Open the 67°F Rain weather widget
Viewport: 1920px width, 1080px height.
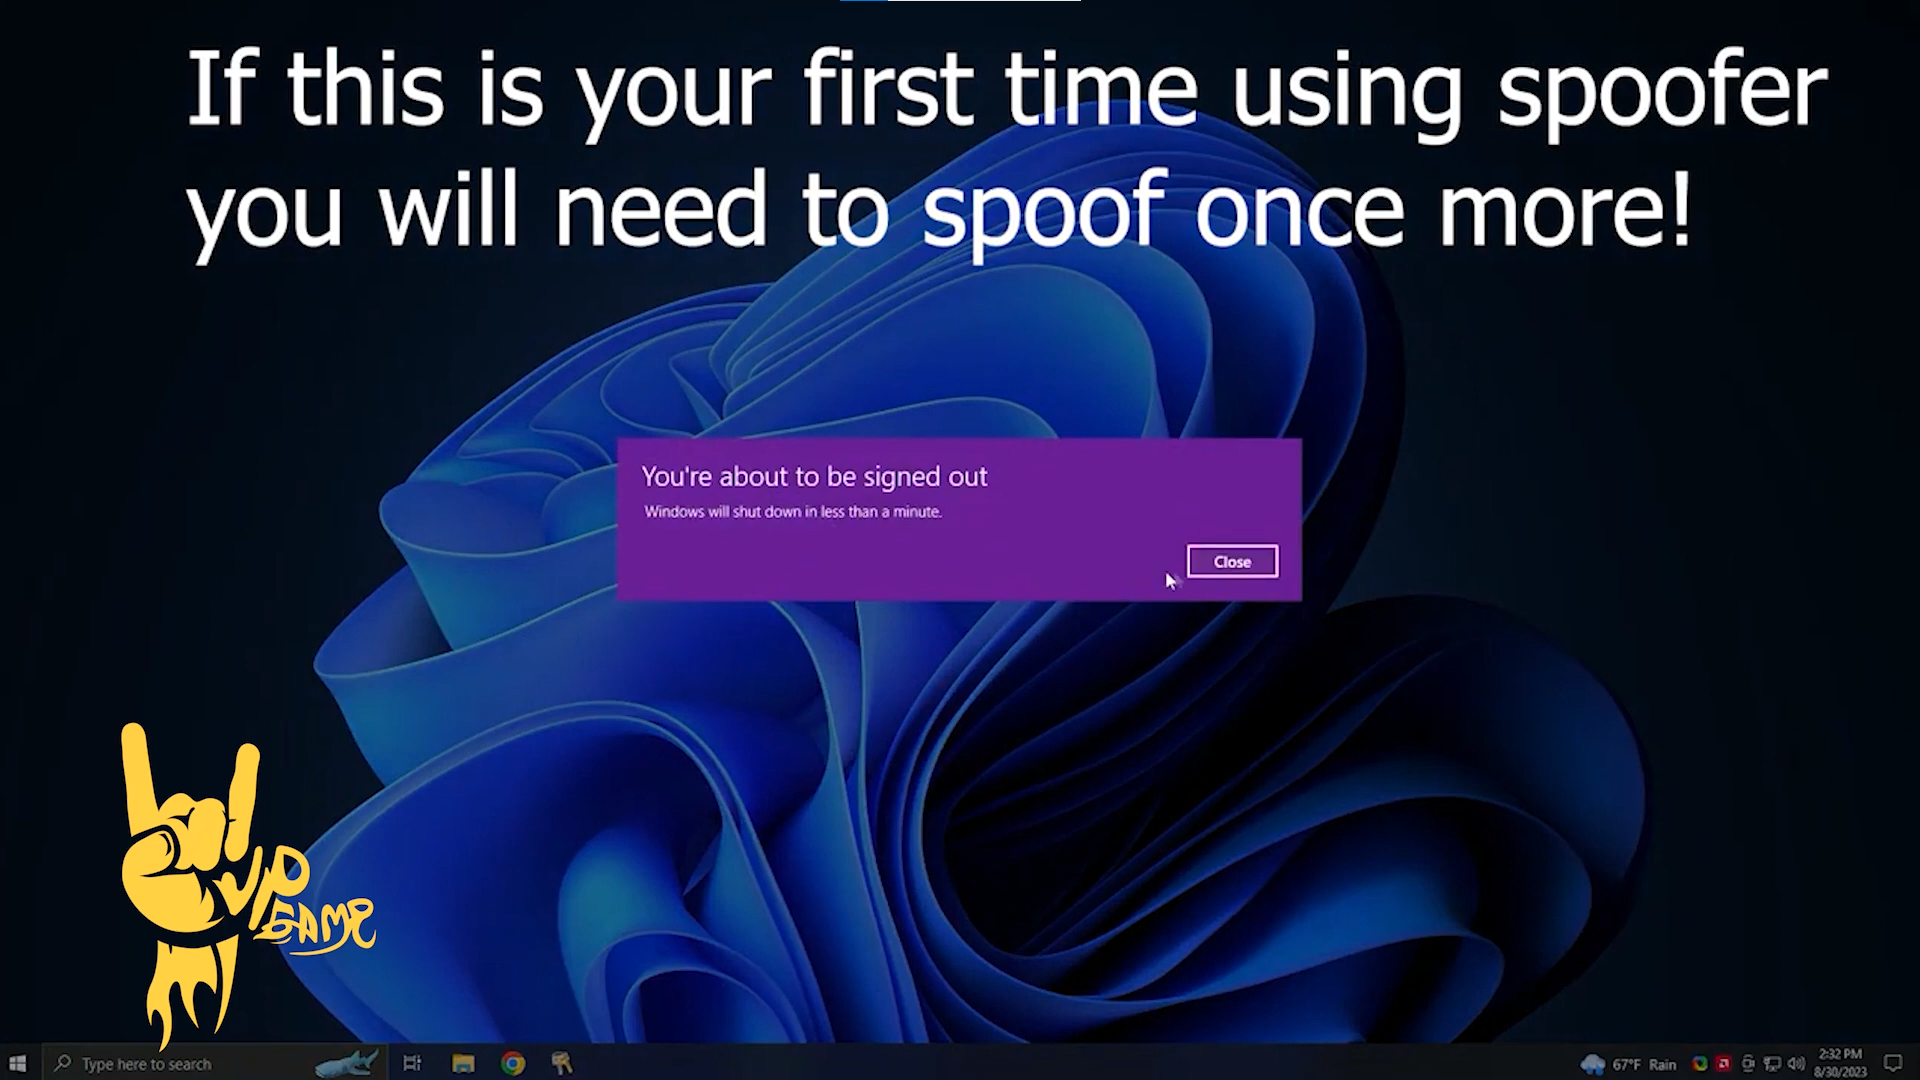click(x=1628, y=1064)
